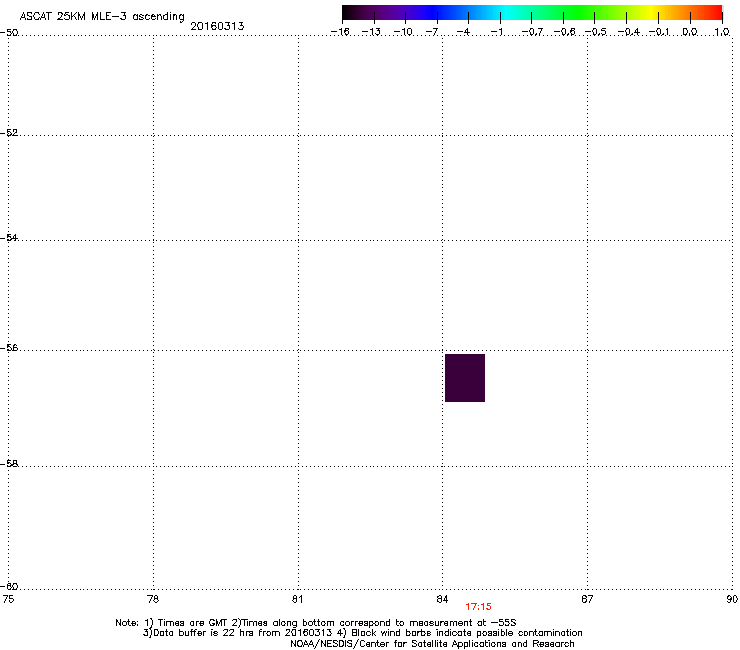
Task: Click the note line 'Times are GMT'
Action: (x=316, y=623)
